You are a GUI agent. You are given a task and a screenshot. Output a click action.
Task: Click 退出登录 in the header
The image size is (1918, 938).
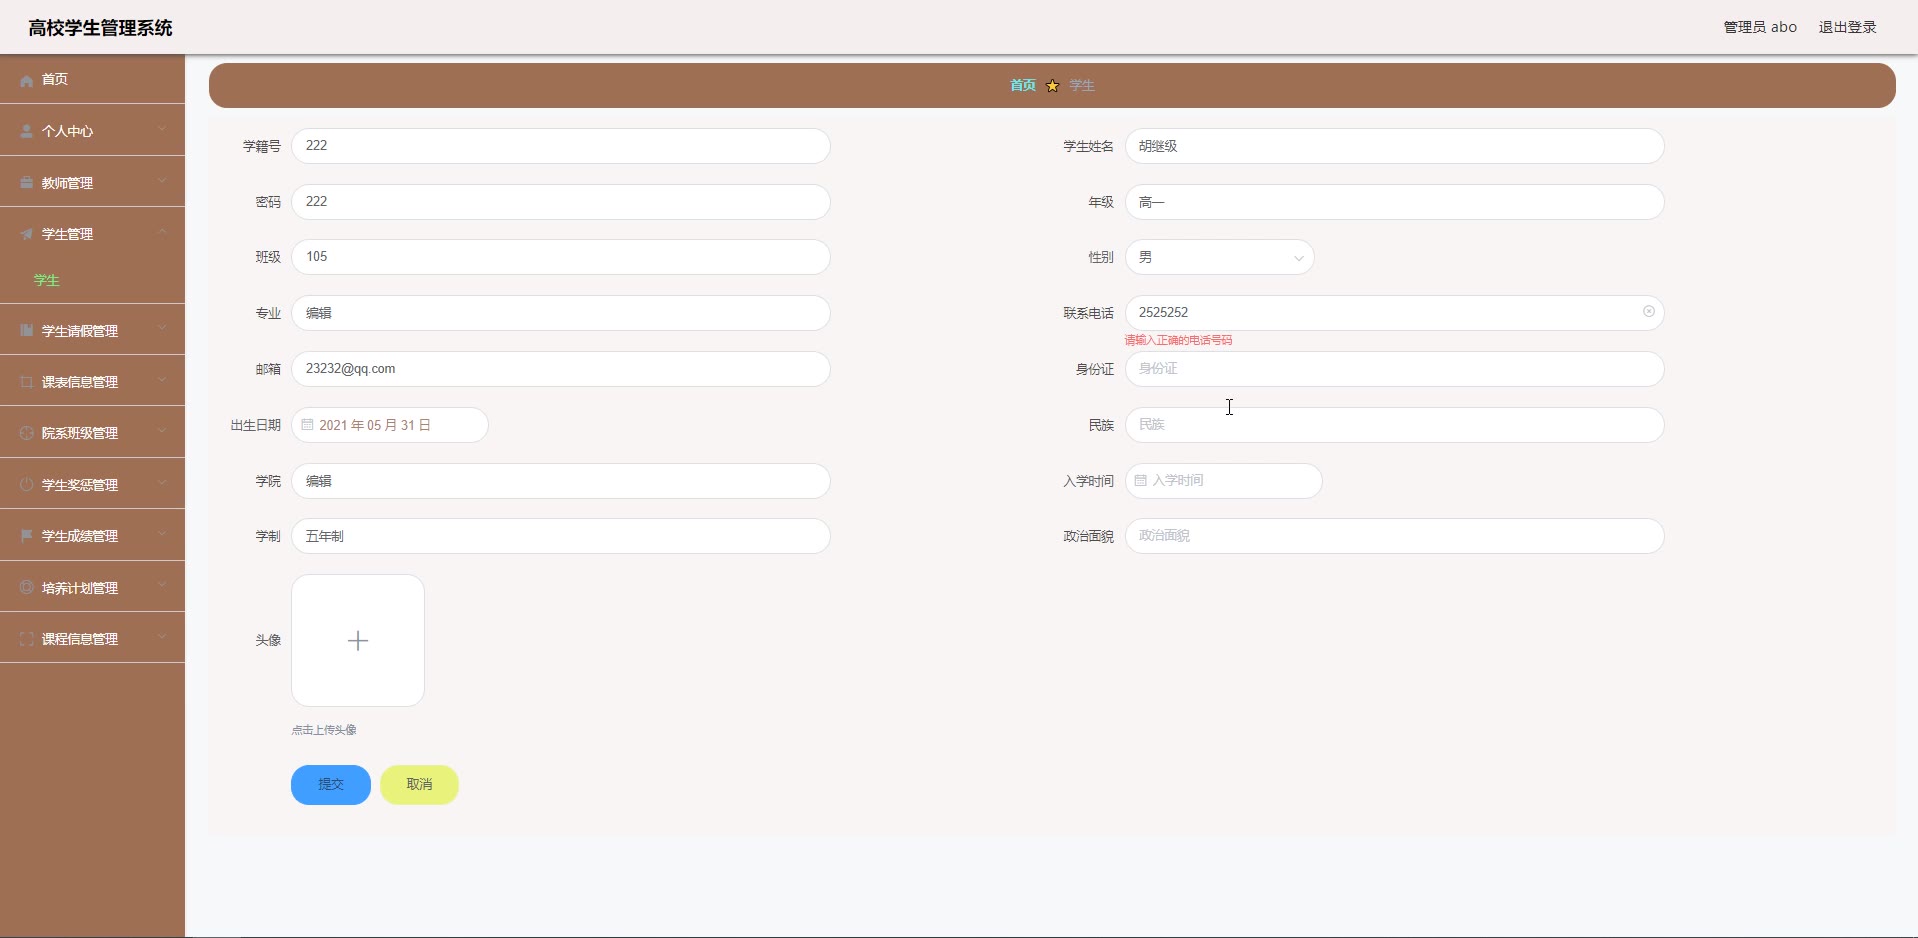coord(1847,27)
